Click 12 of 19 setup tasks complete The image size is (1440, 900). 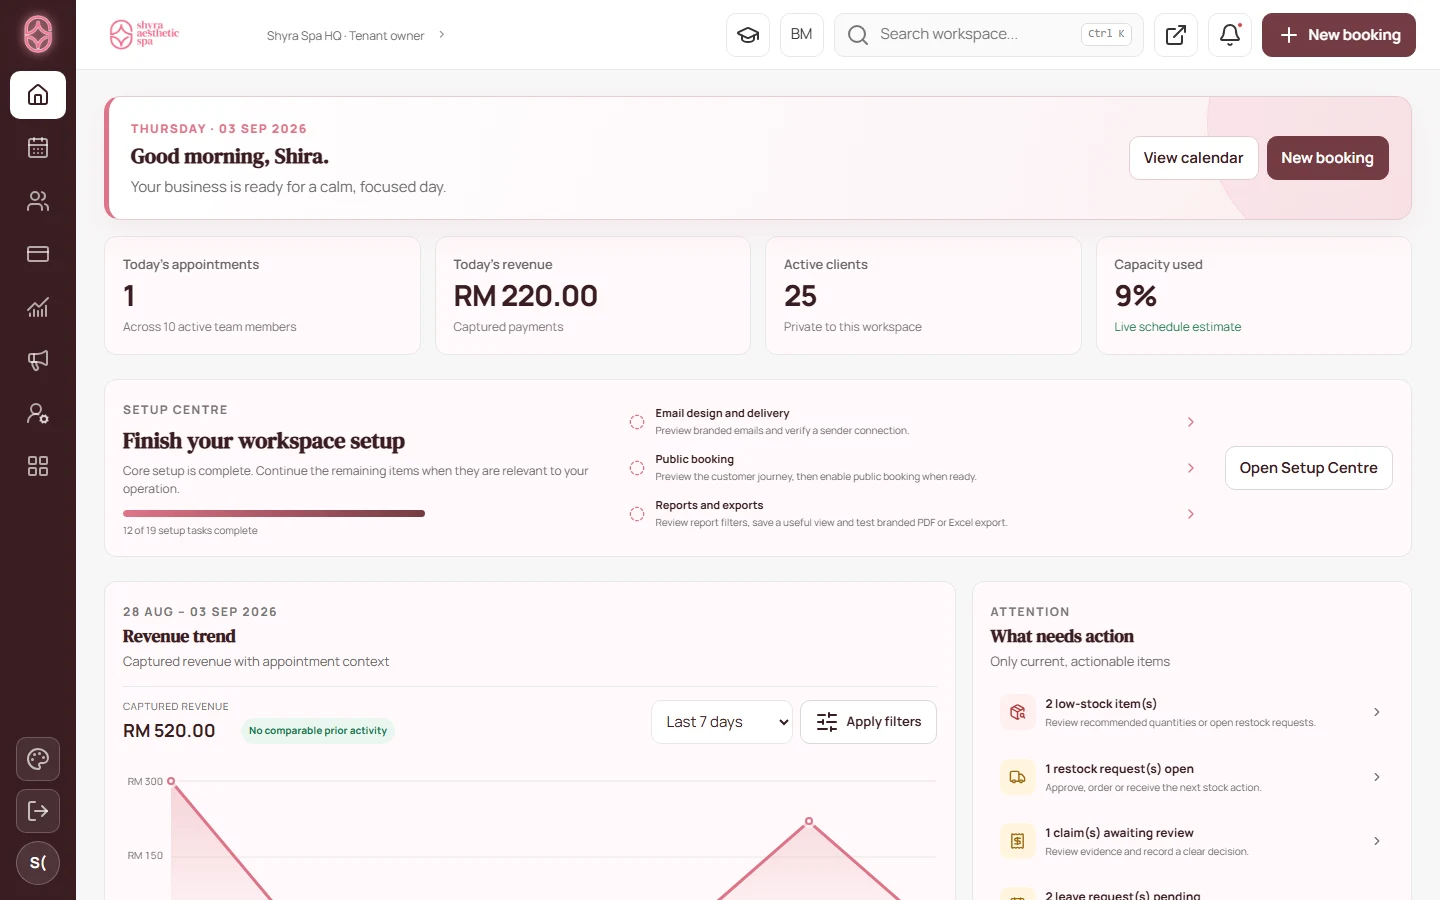190,531
